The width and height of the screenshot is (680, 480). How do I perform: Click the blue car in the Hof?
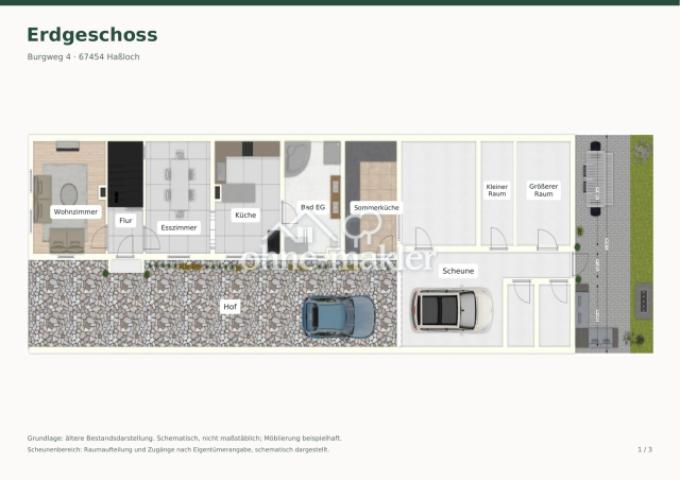(339, 316)
